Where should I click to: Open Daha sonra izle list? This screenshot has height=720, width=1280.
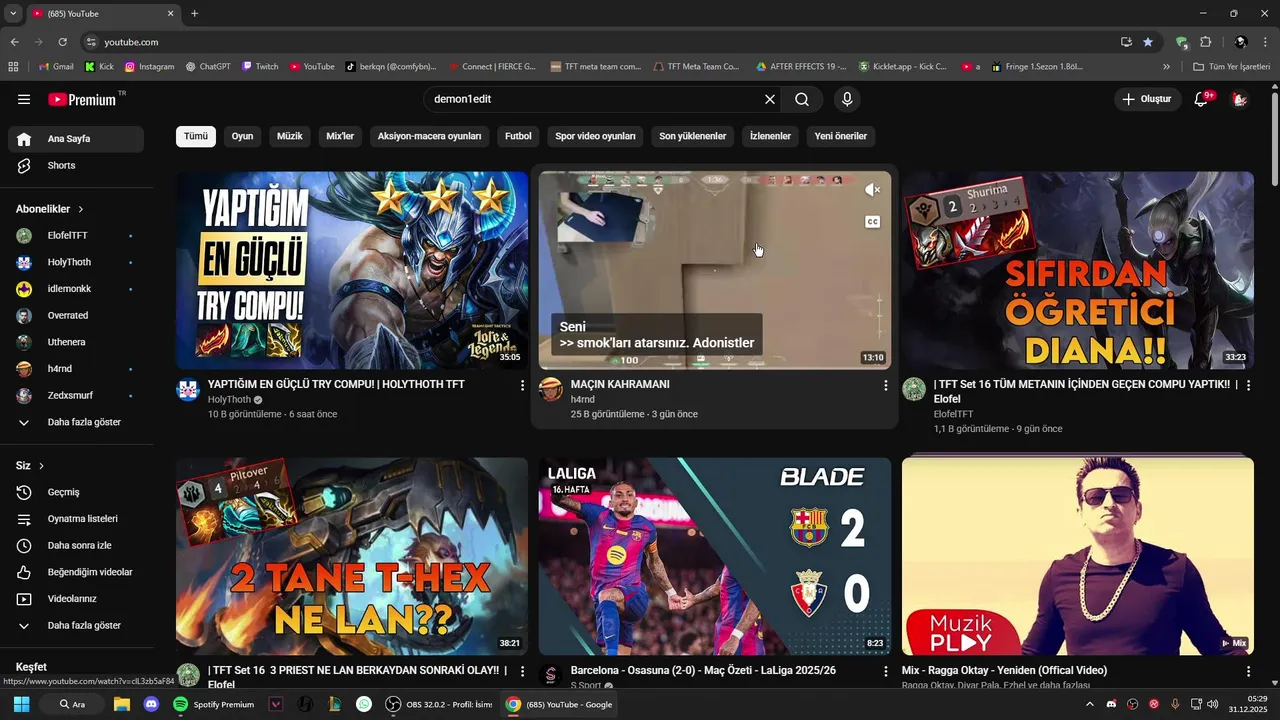(76, 546)
